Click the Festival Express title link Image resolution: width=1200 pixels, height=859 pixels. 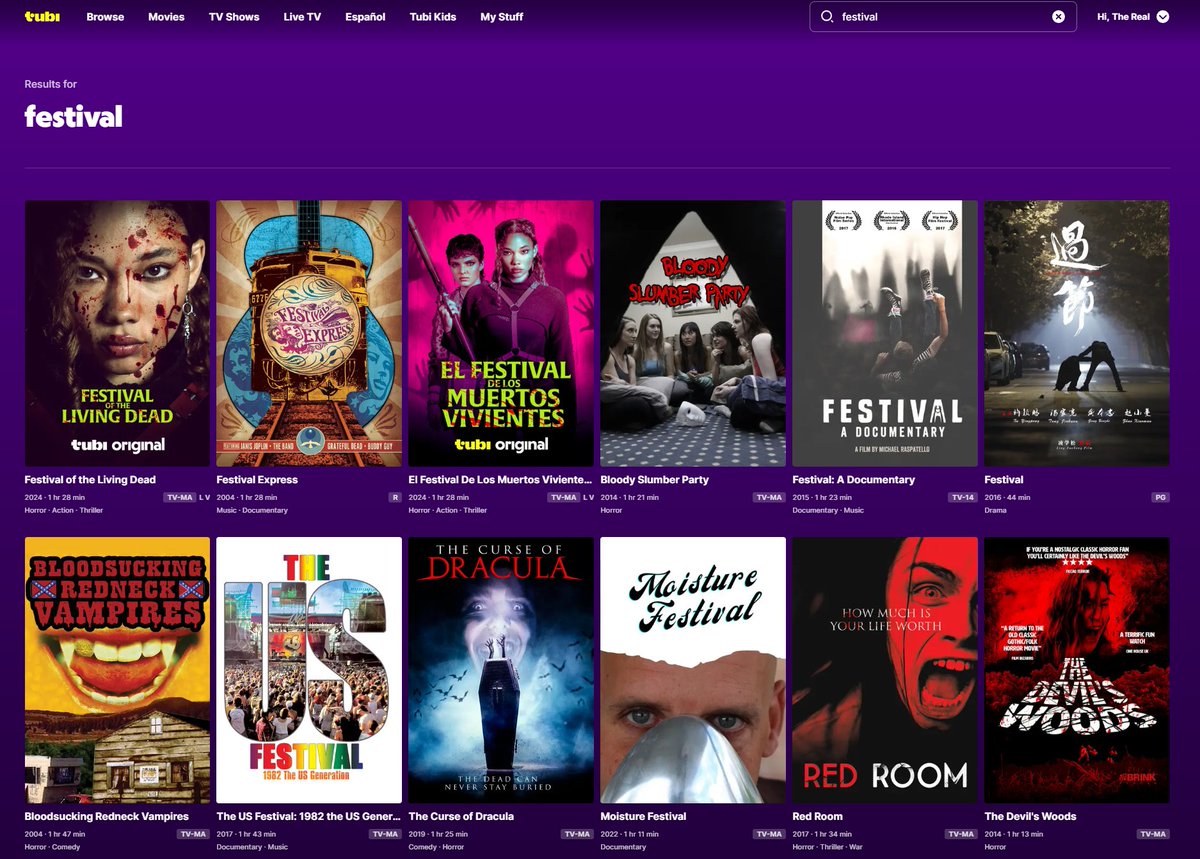tap(257, 480)
